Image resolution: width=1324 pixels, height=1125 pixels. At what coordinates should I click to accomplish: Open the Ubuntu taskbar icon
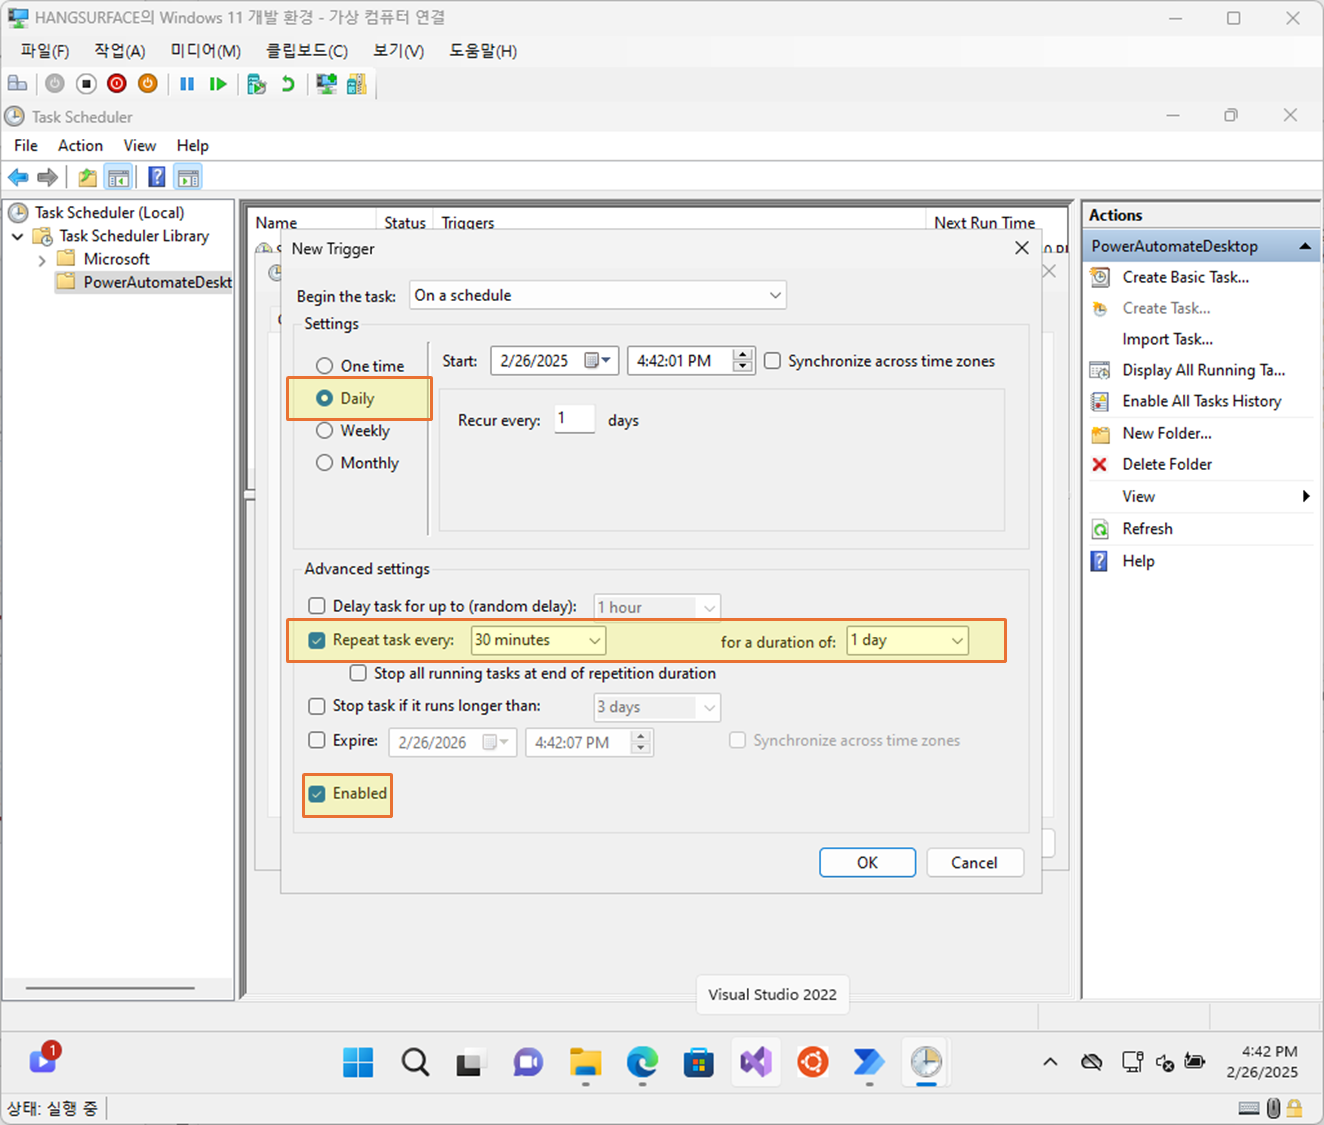pos(812,1062)
